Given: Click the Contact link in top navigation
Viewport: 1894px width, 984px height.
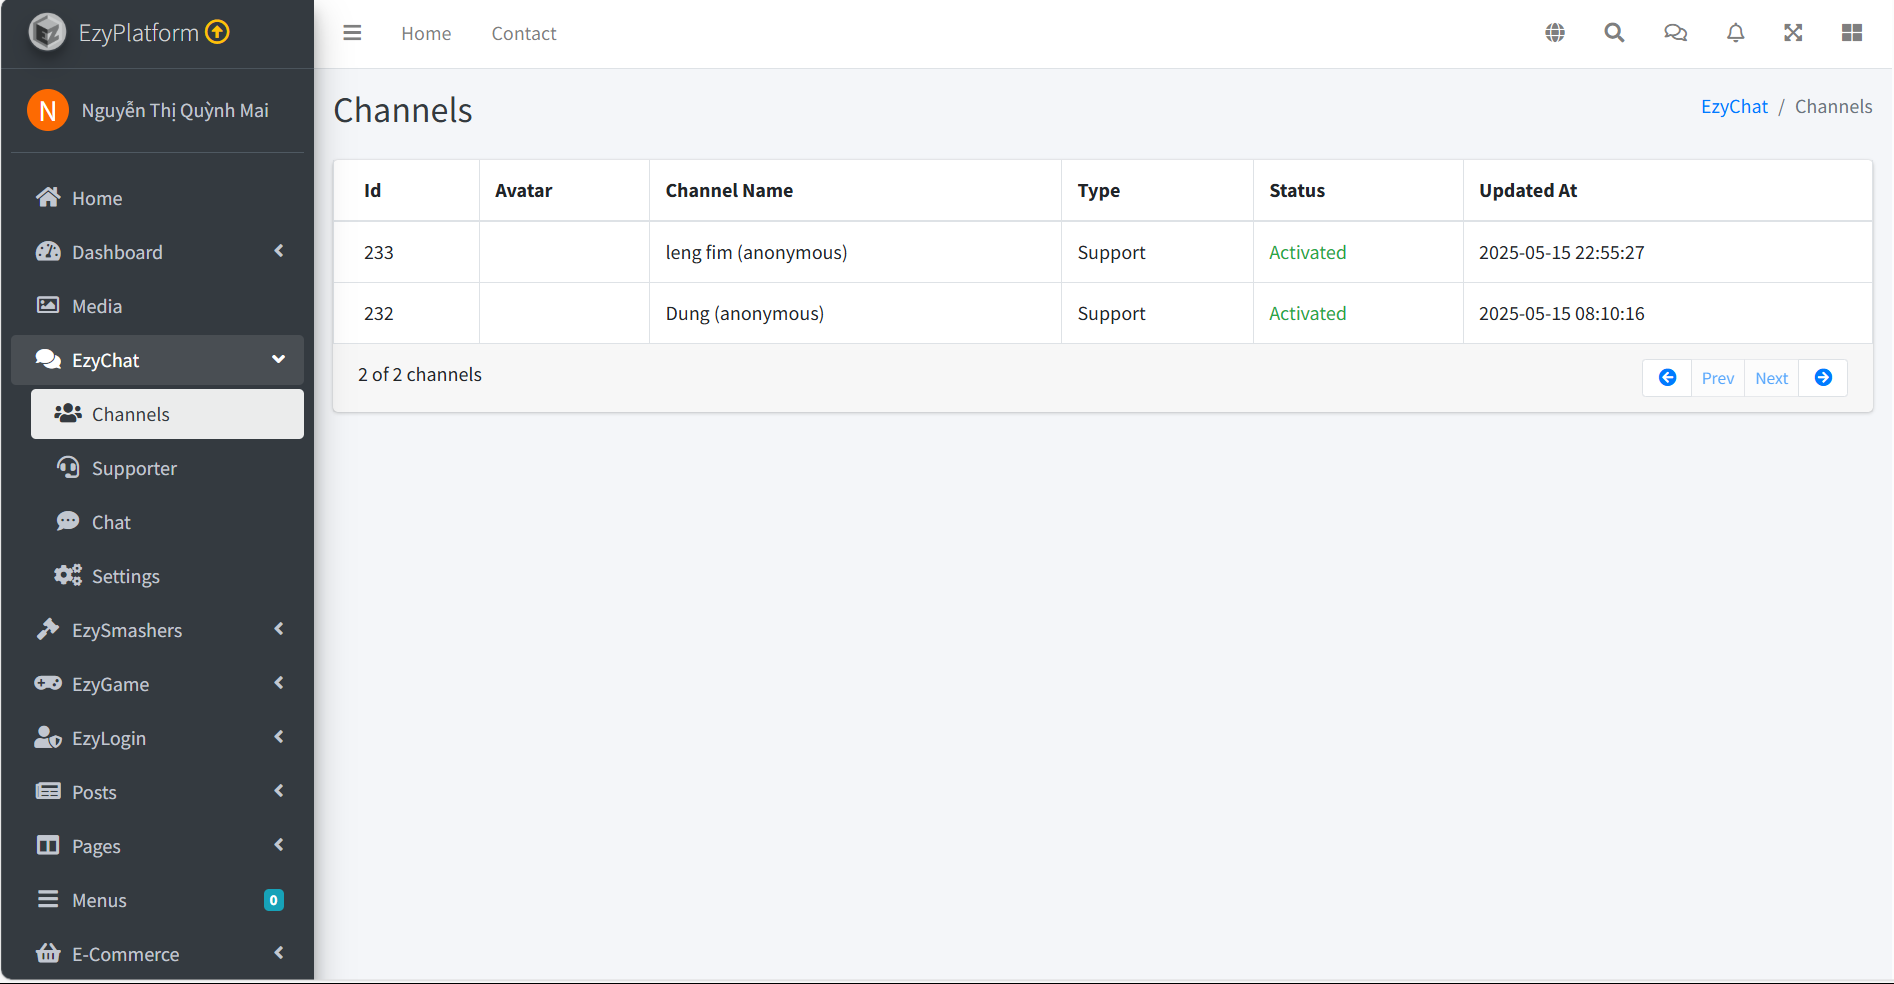Looking at the screenshot, I should (523, 34).
